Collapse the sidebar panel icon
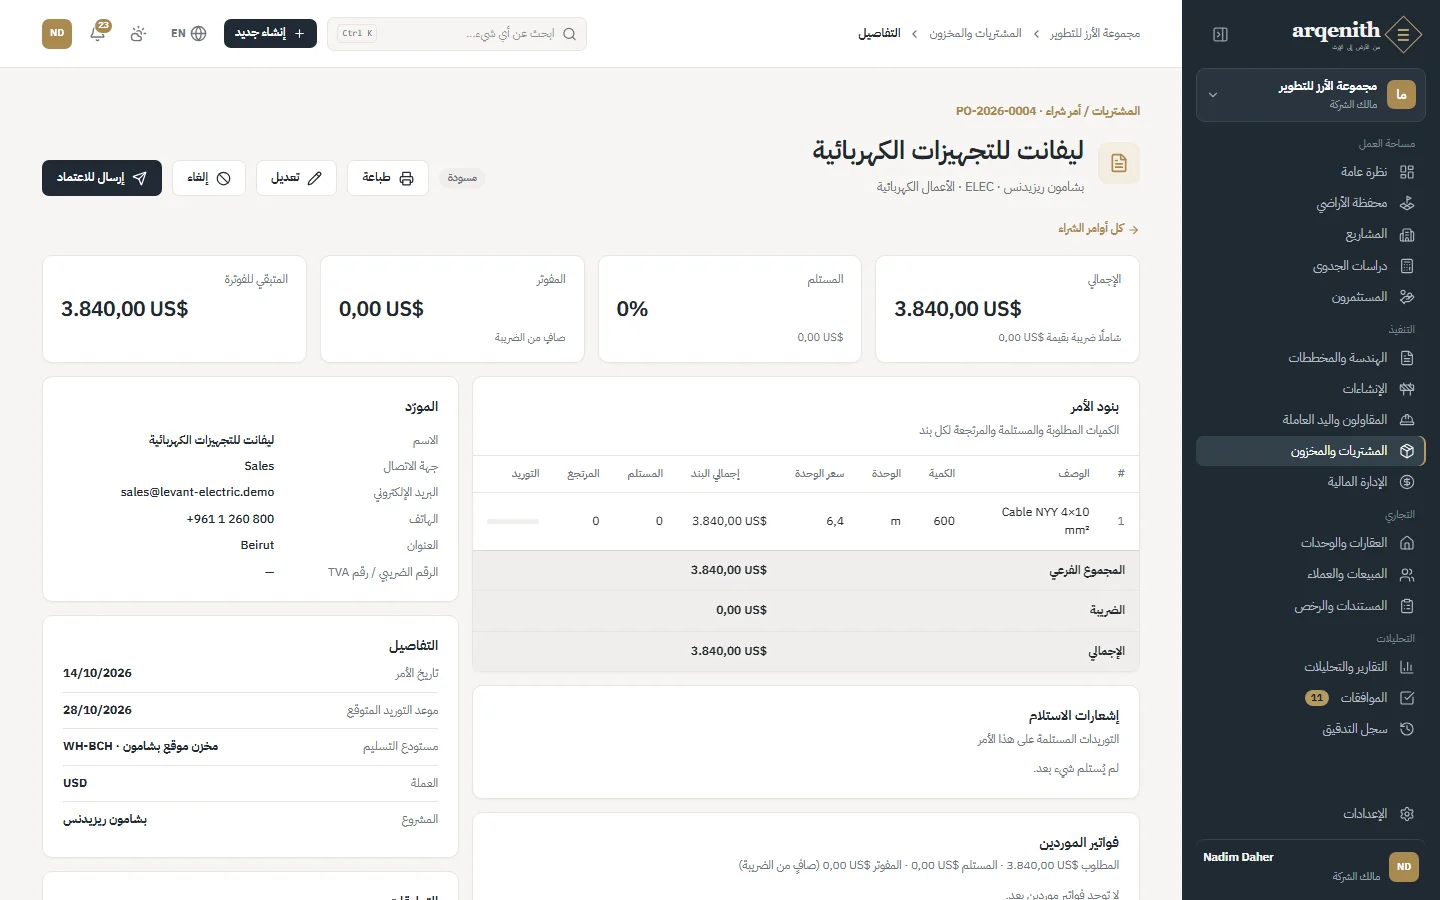The image size is (1440, 900). tap(1220, 34)
